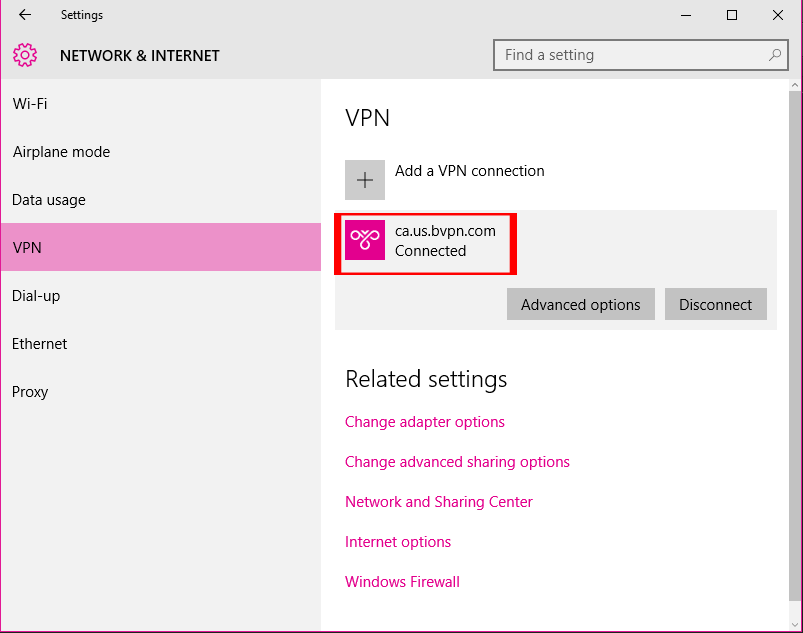
Task: Switch to Ethernet settings
Action: pos(40,344)
